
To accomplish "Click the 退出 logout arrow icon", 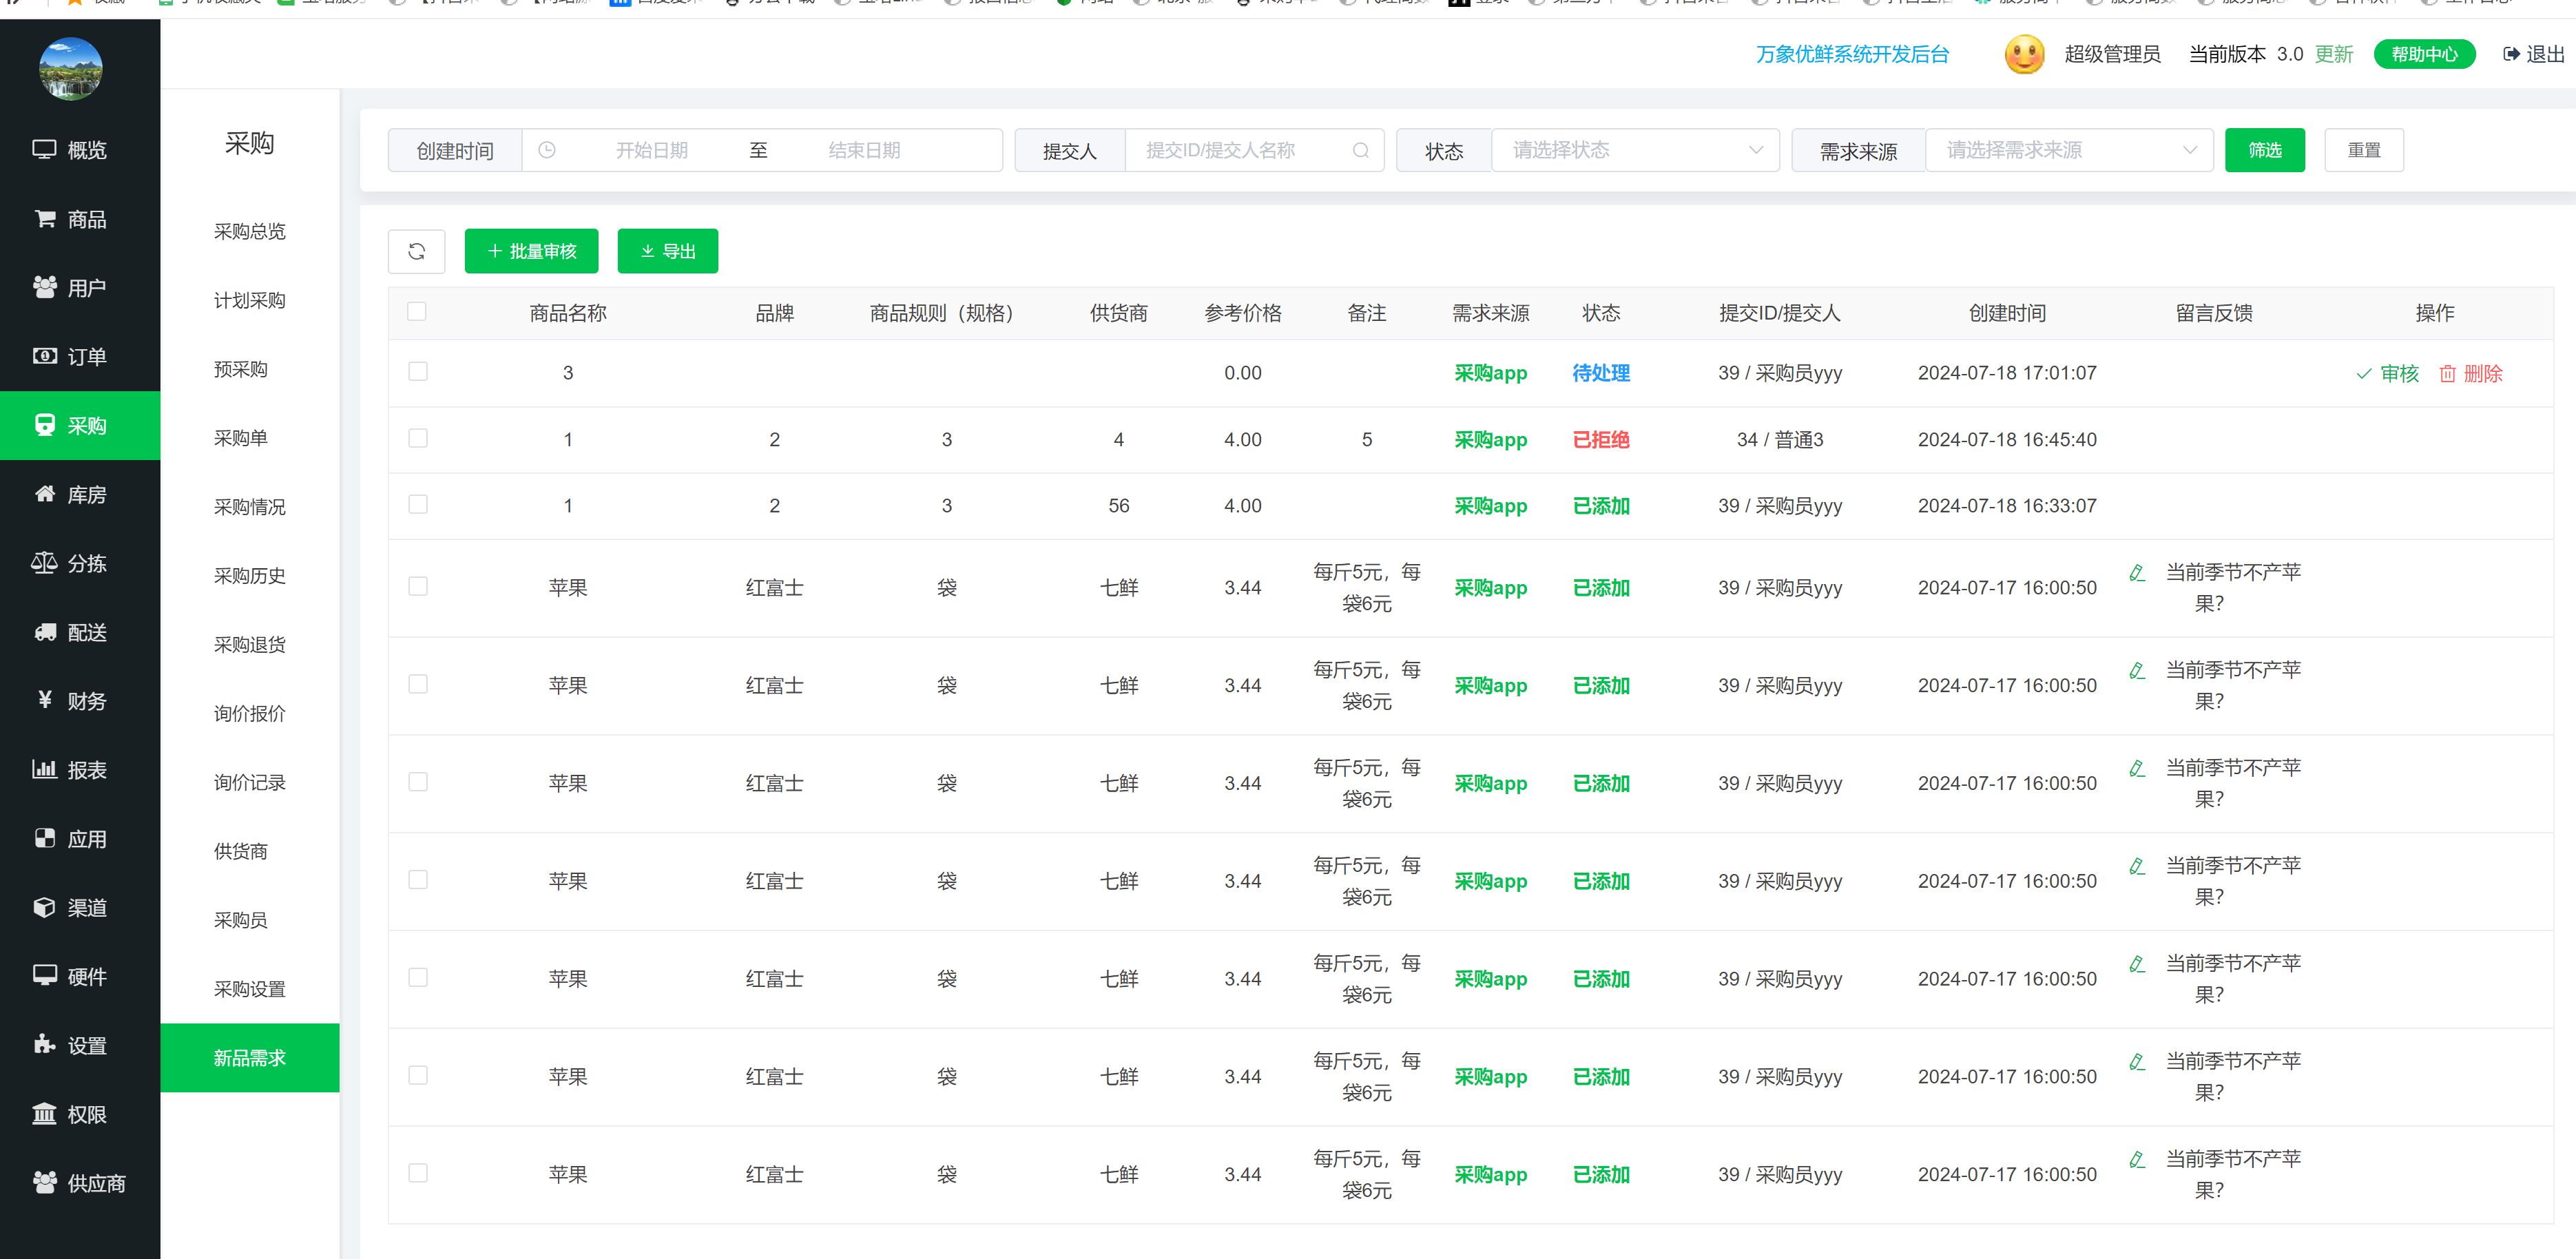I will click(2511, 54).
